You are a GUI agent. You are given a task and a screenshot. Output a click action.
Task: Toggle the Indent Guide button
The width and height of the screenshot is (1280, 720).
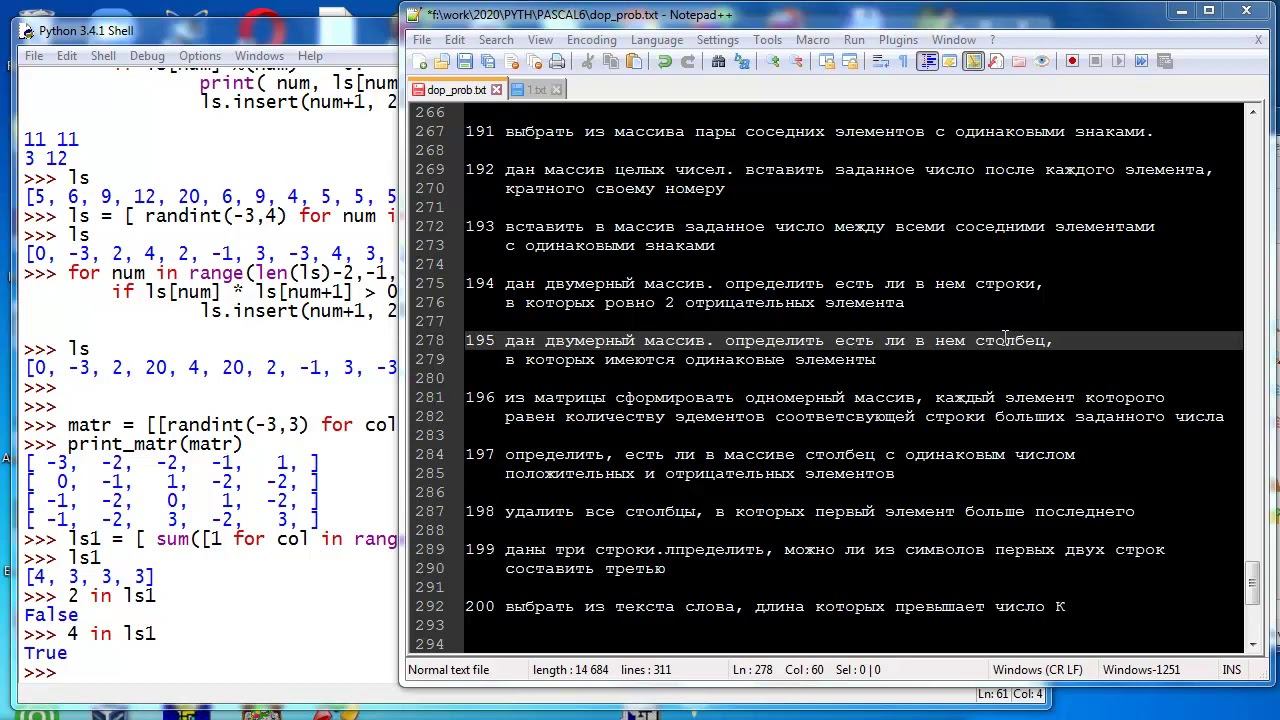(x=927, y=61)
